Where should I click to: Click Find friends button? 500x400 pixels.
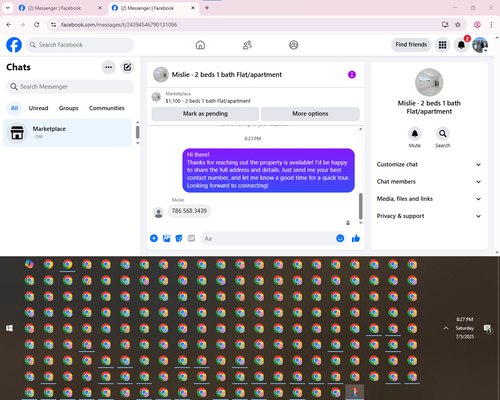pyautogui.click(x=411, y=45)
